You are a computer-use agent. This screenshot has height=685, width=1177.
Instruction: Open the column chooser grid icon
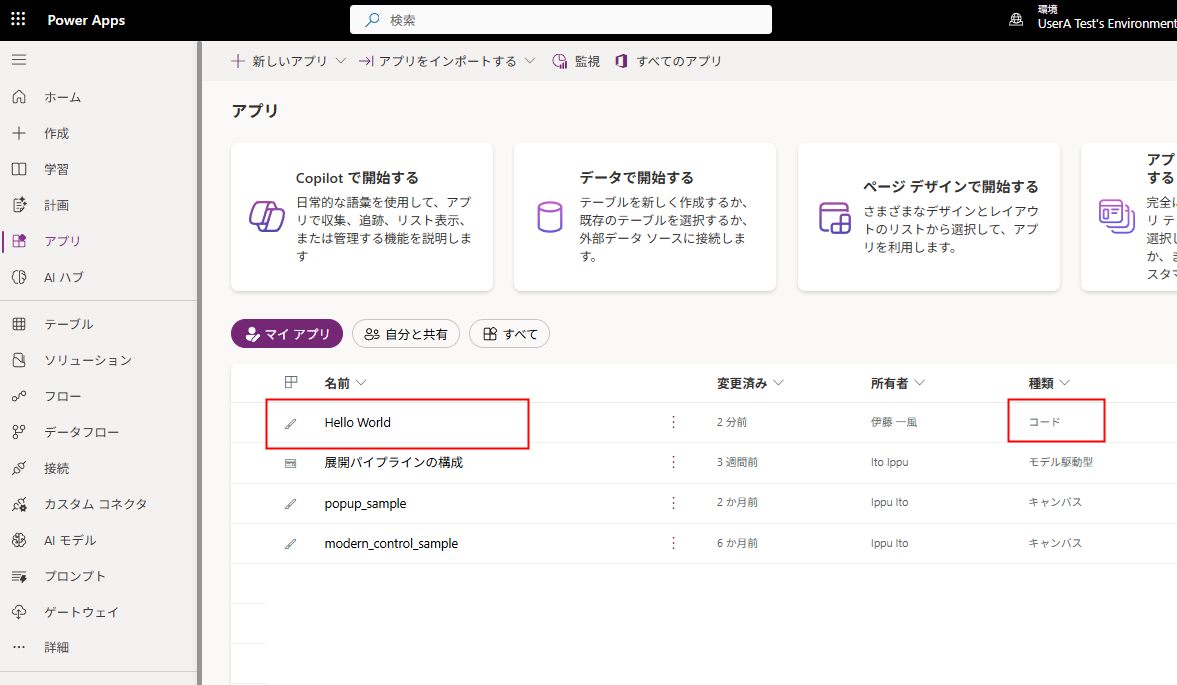pyautogui.click(x=291, y=383)
